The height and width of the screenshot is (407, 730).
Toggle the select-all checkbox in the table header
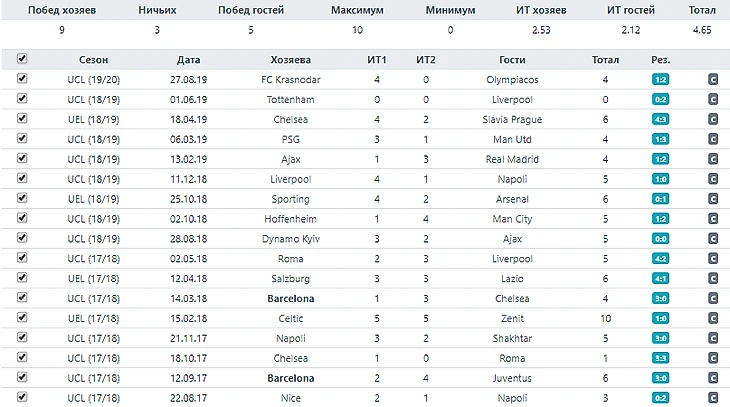tap(22, 59)
